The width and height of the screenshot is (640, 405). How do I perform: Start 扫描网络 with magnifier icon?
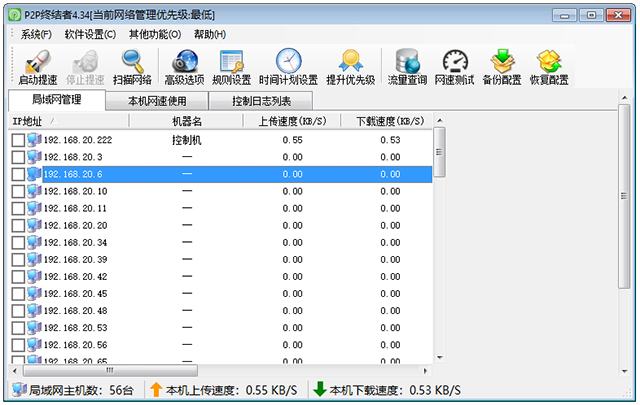click(133, 61)
